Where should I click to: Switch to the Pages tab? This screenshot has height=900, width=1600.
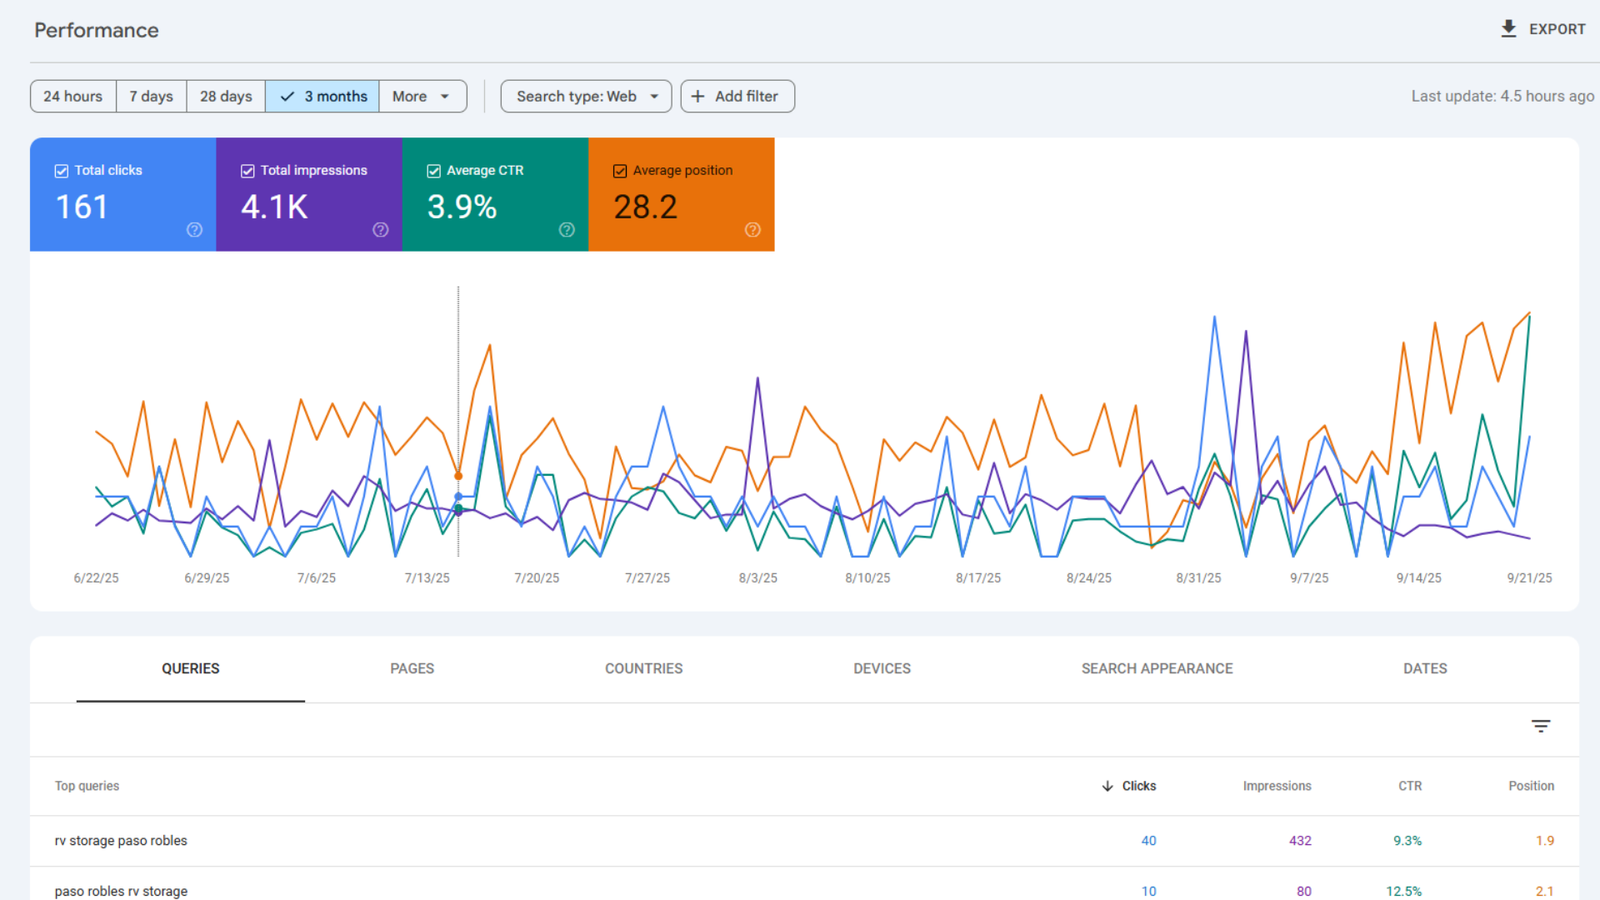[x=412, y=668]
